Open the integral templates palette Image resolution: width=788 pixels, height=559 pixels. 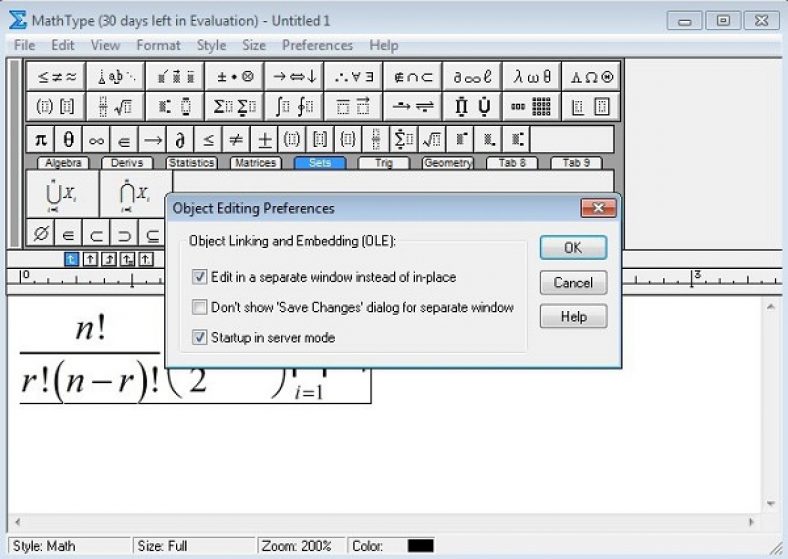[x=294, y=106]
